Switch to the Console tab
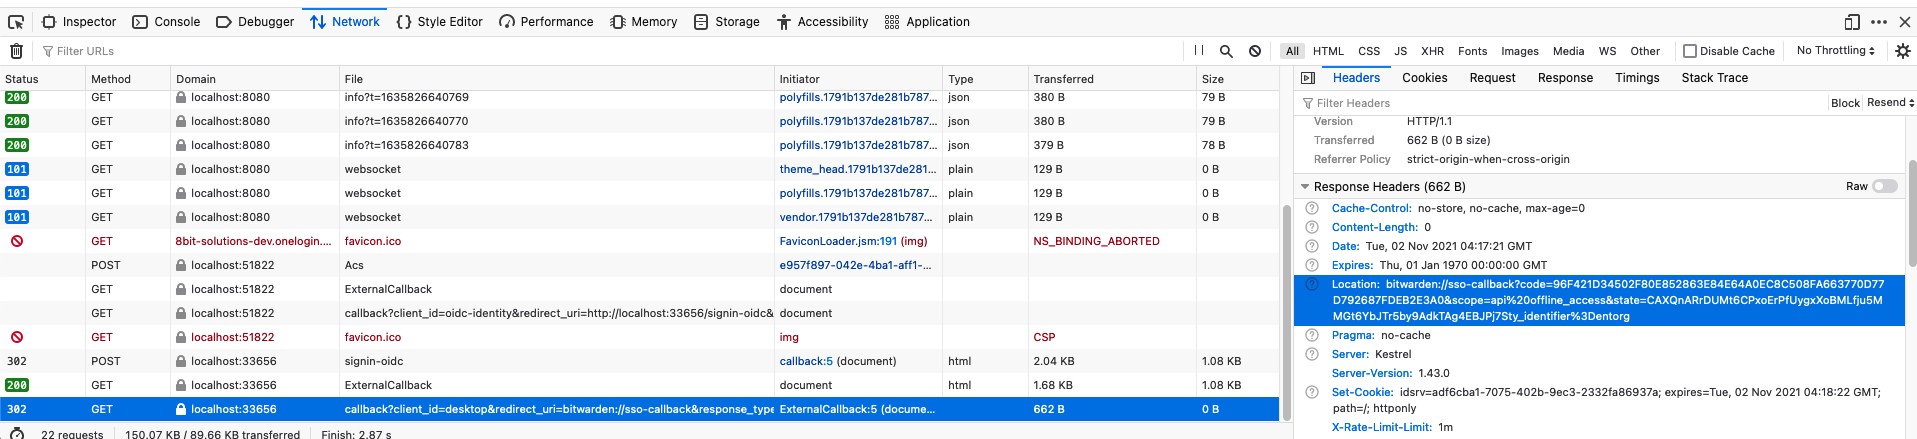Screen dimensions: 1917x439 pos(167,21)
